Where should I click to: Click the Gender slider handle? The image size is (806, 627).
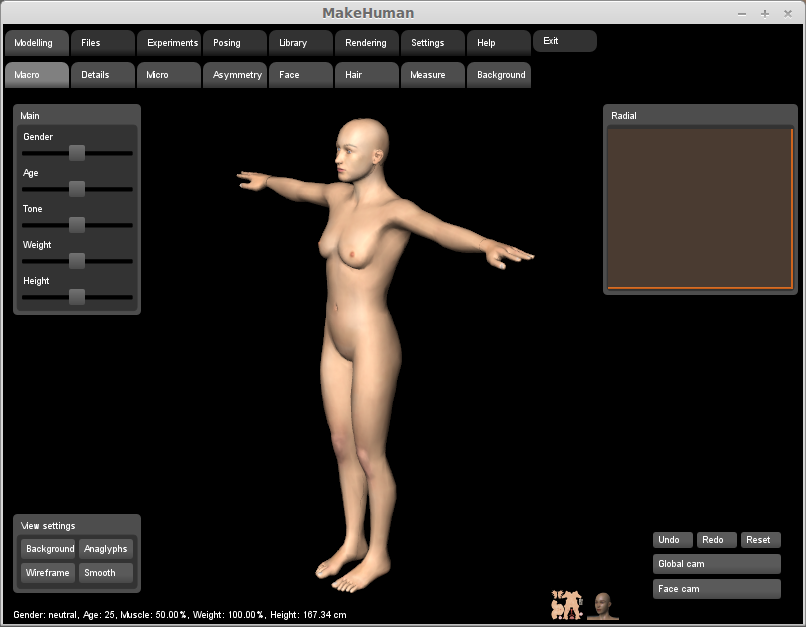77,153
